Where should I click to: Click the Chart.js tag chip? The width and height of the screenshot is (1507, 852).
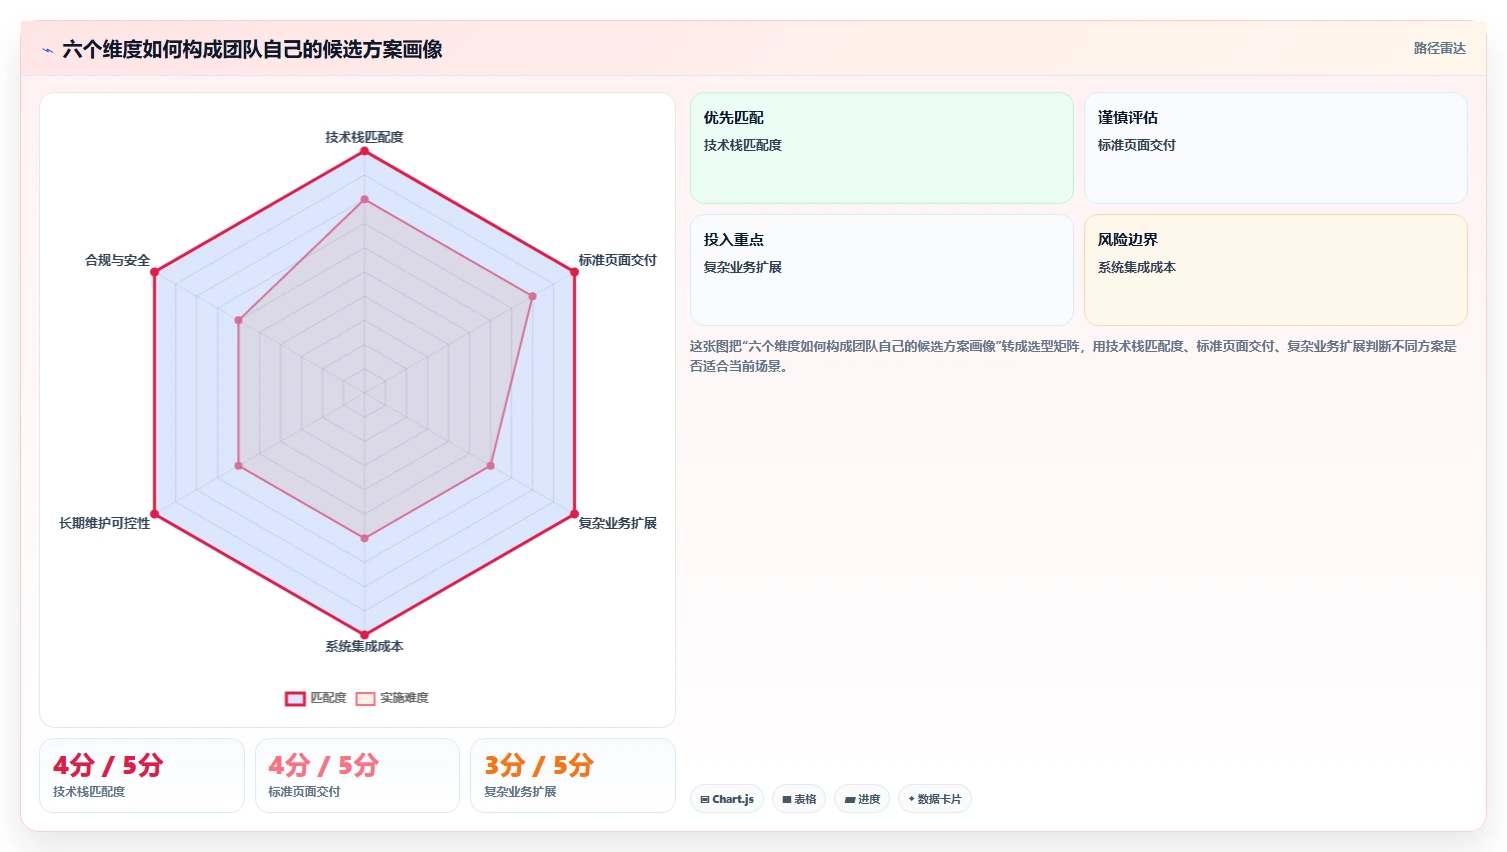coord(727,799)
